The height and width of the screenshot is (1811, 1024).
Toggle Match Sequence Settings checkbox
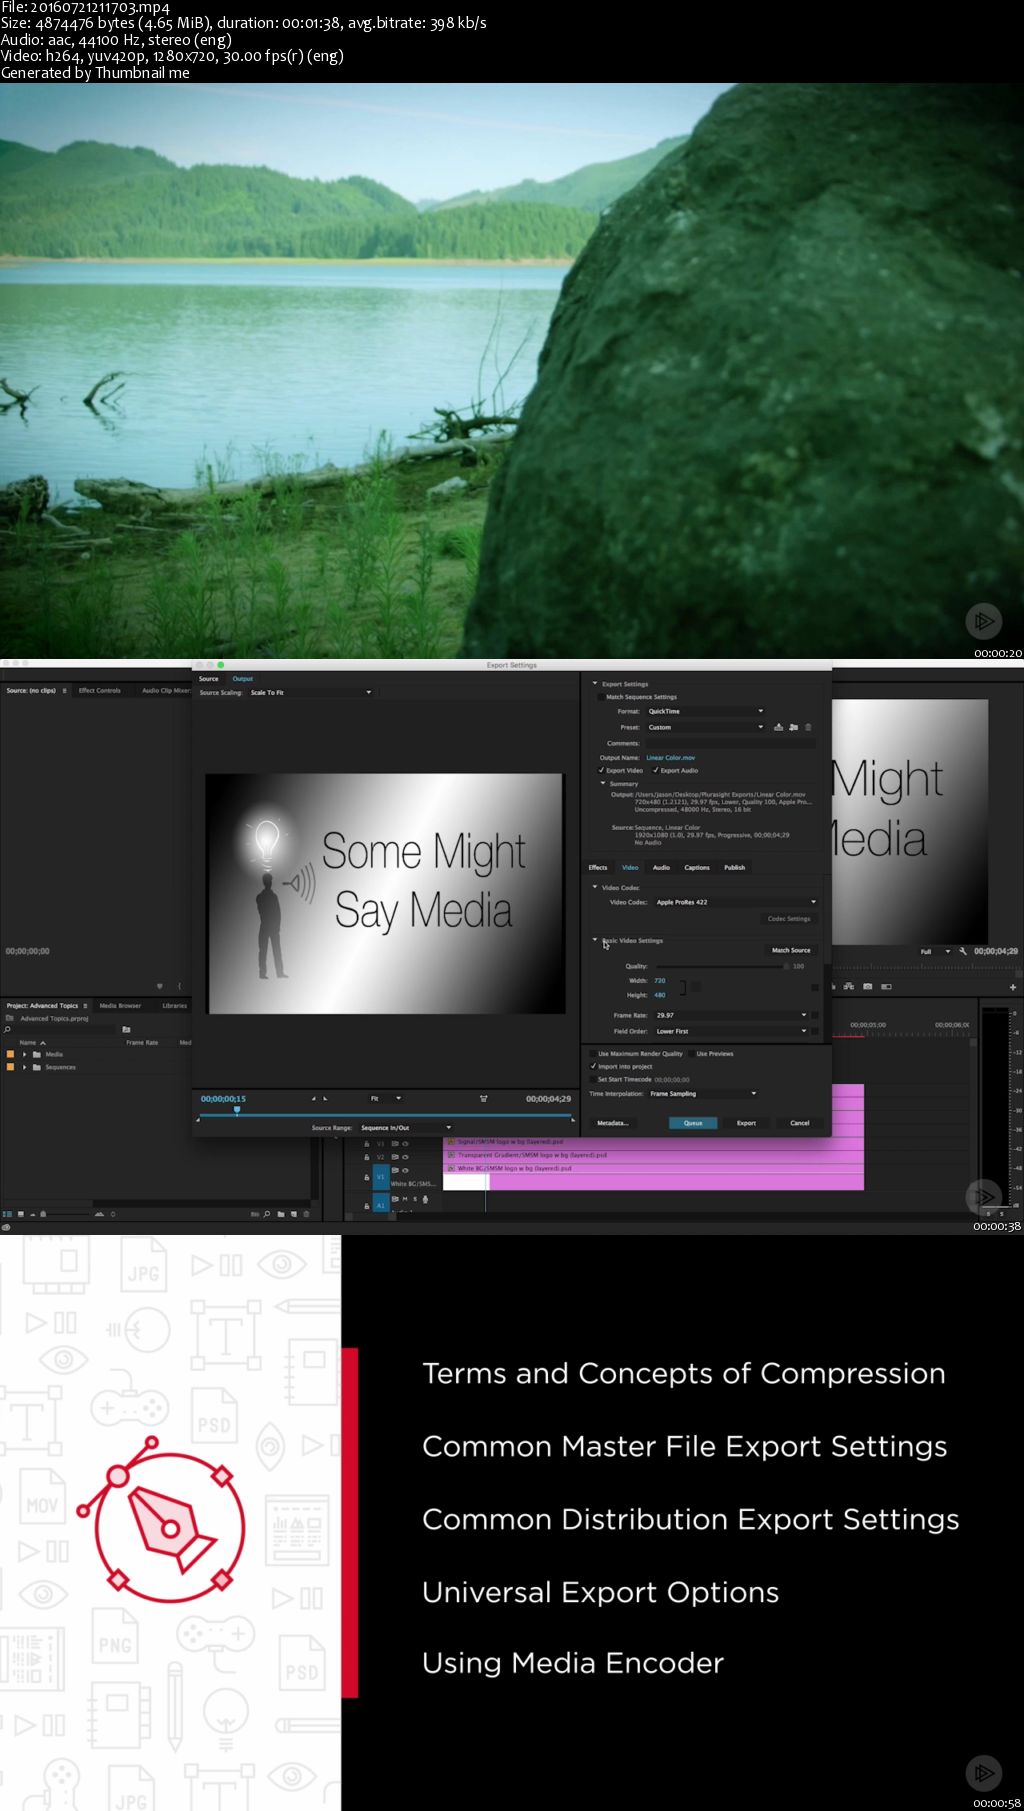[x=600, y=697]
